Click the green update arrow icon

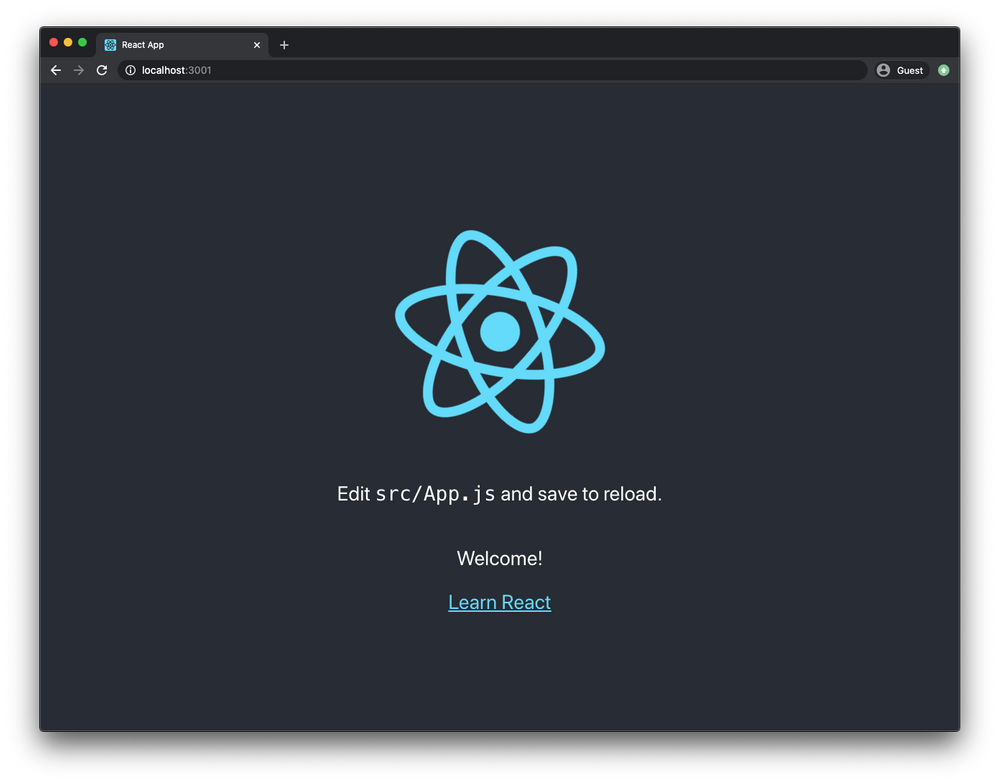click(x=943, y=70)
